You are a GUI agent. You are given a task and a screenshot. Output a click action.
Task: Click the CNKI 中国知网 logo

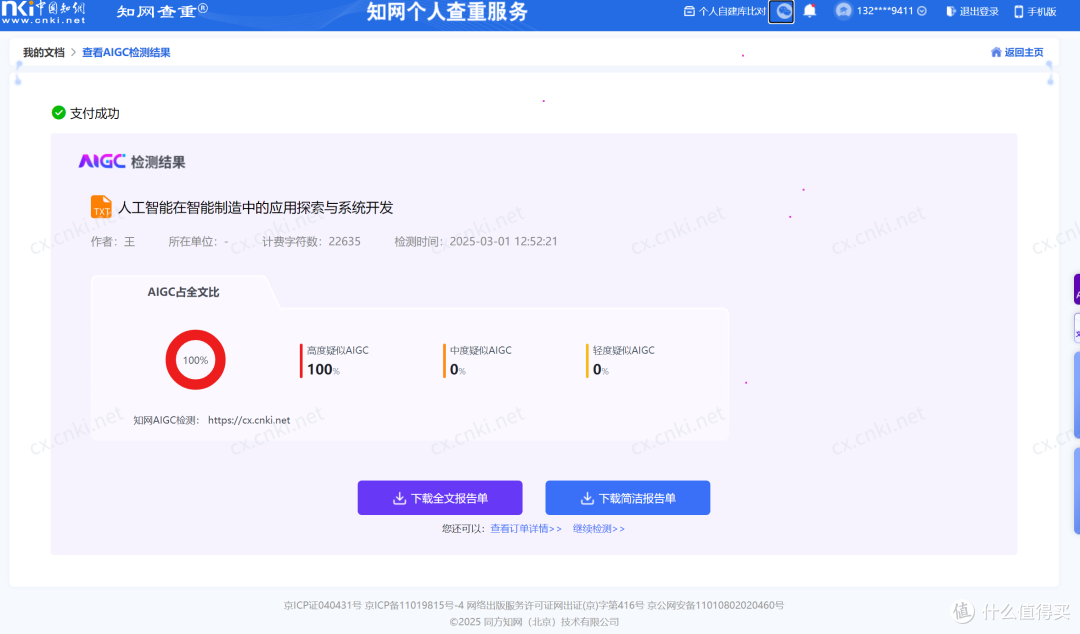[43, 12]
